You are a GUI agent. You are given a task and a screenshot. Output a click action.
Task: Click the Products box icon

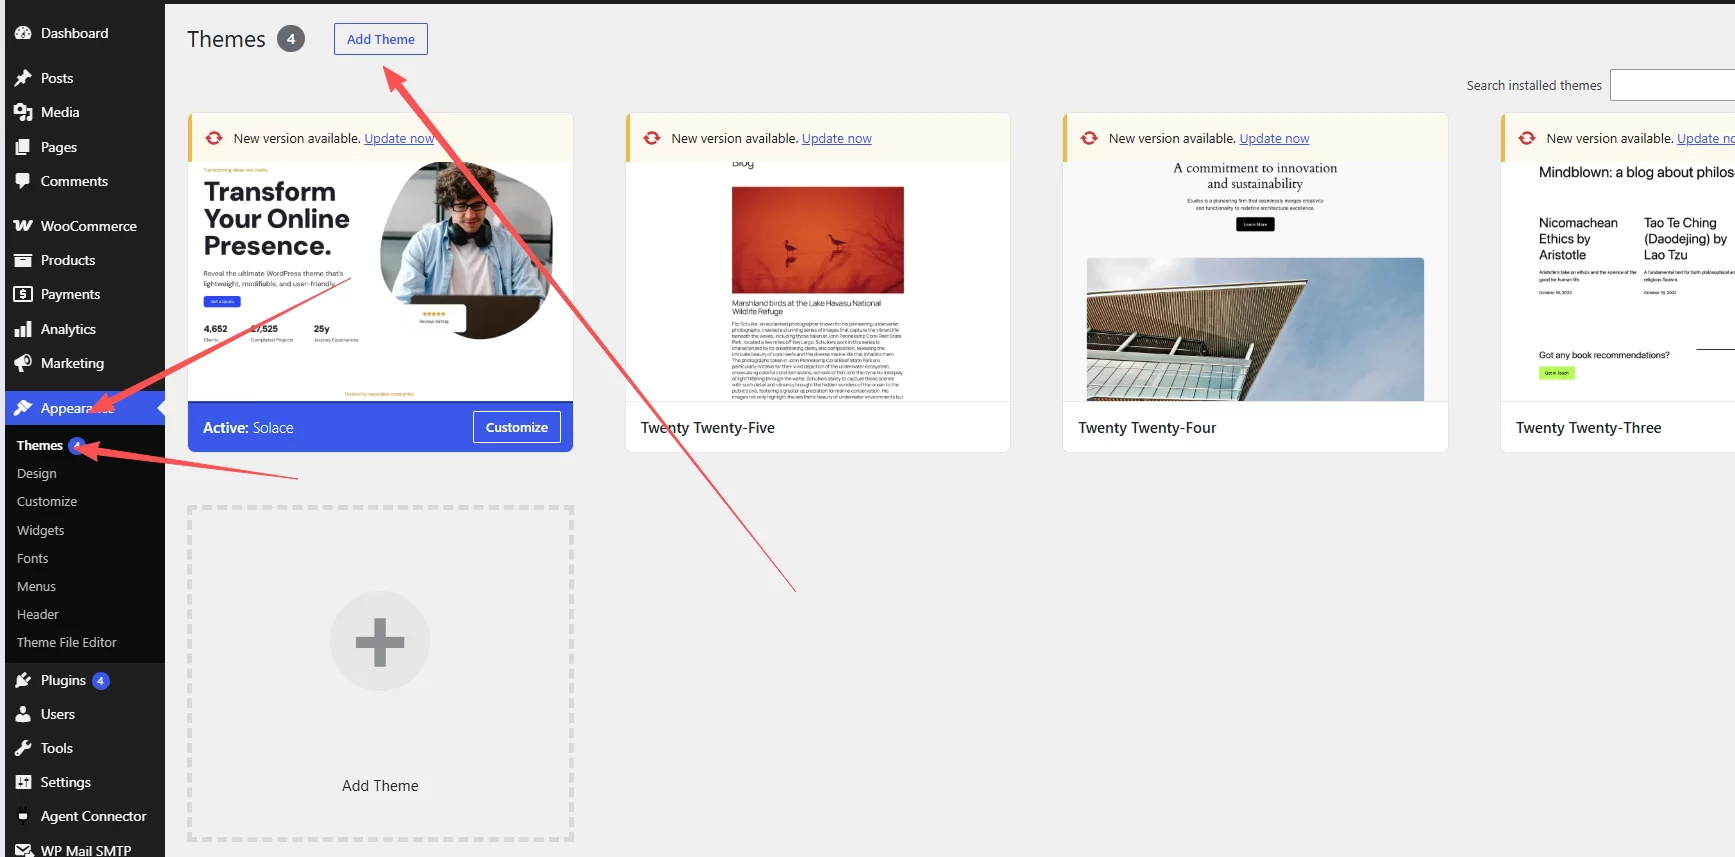pos(23,260)
